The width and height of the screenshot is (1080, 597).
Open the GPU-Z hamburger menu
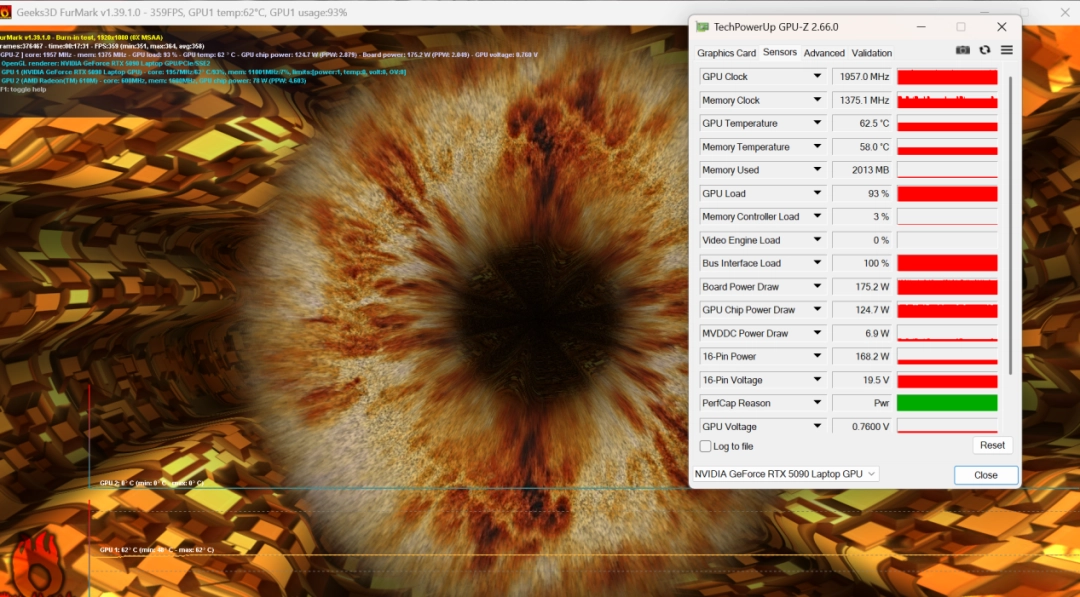[1007, 50]
